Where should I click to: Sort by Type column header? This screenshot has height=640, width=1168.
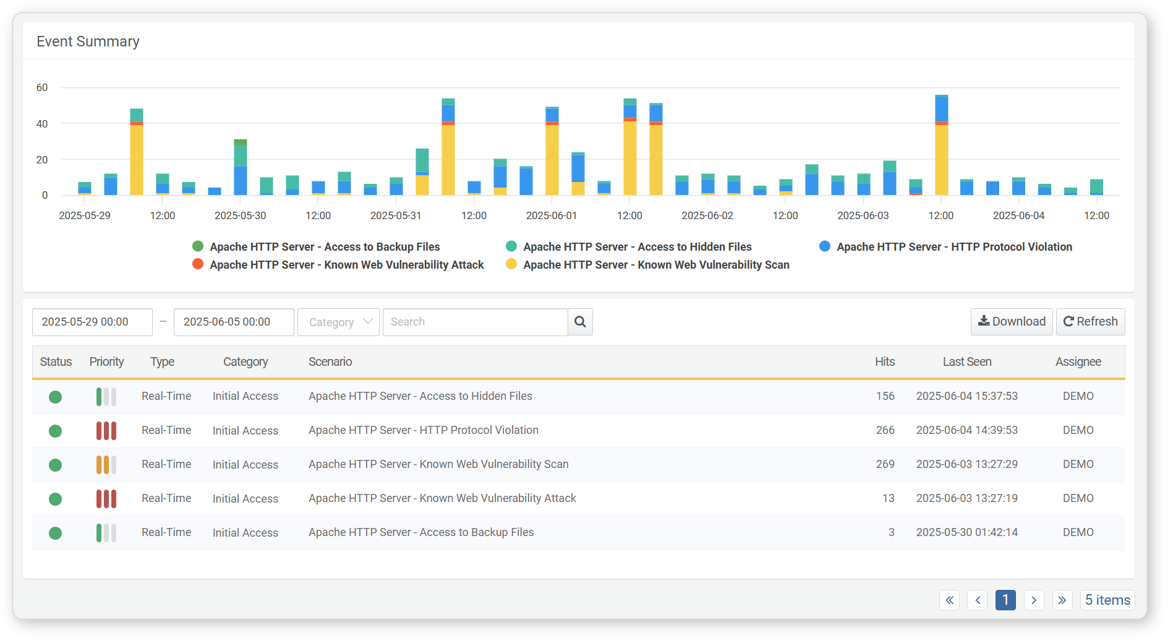[162, 361]
